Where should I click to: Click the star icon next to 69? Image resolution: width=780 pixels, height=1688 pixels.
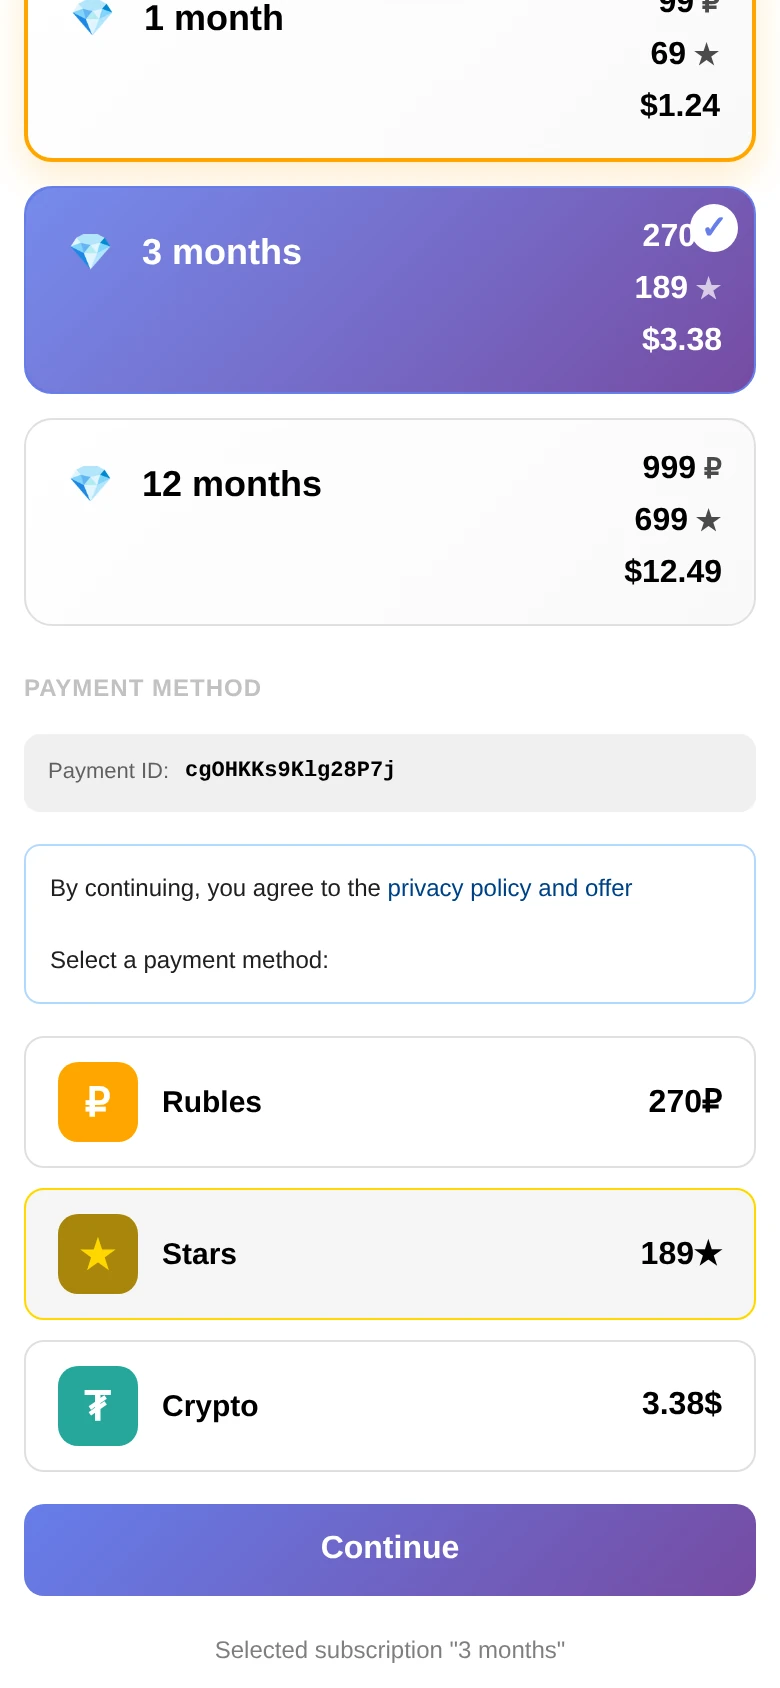(706, 54)
